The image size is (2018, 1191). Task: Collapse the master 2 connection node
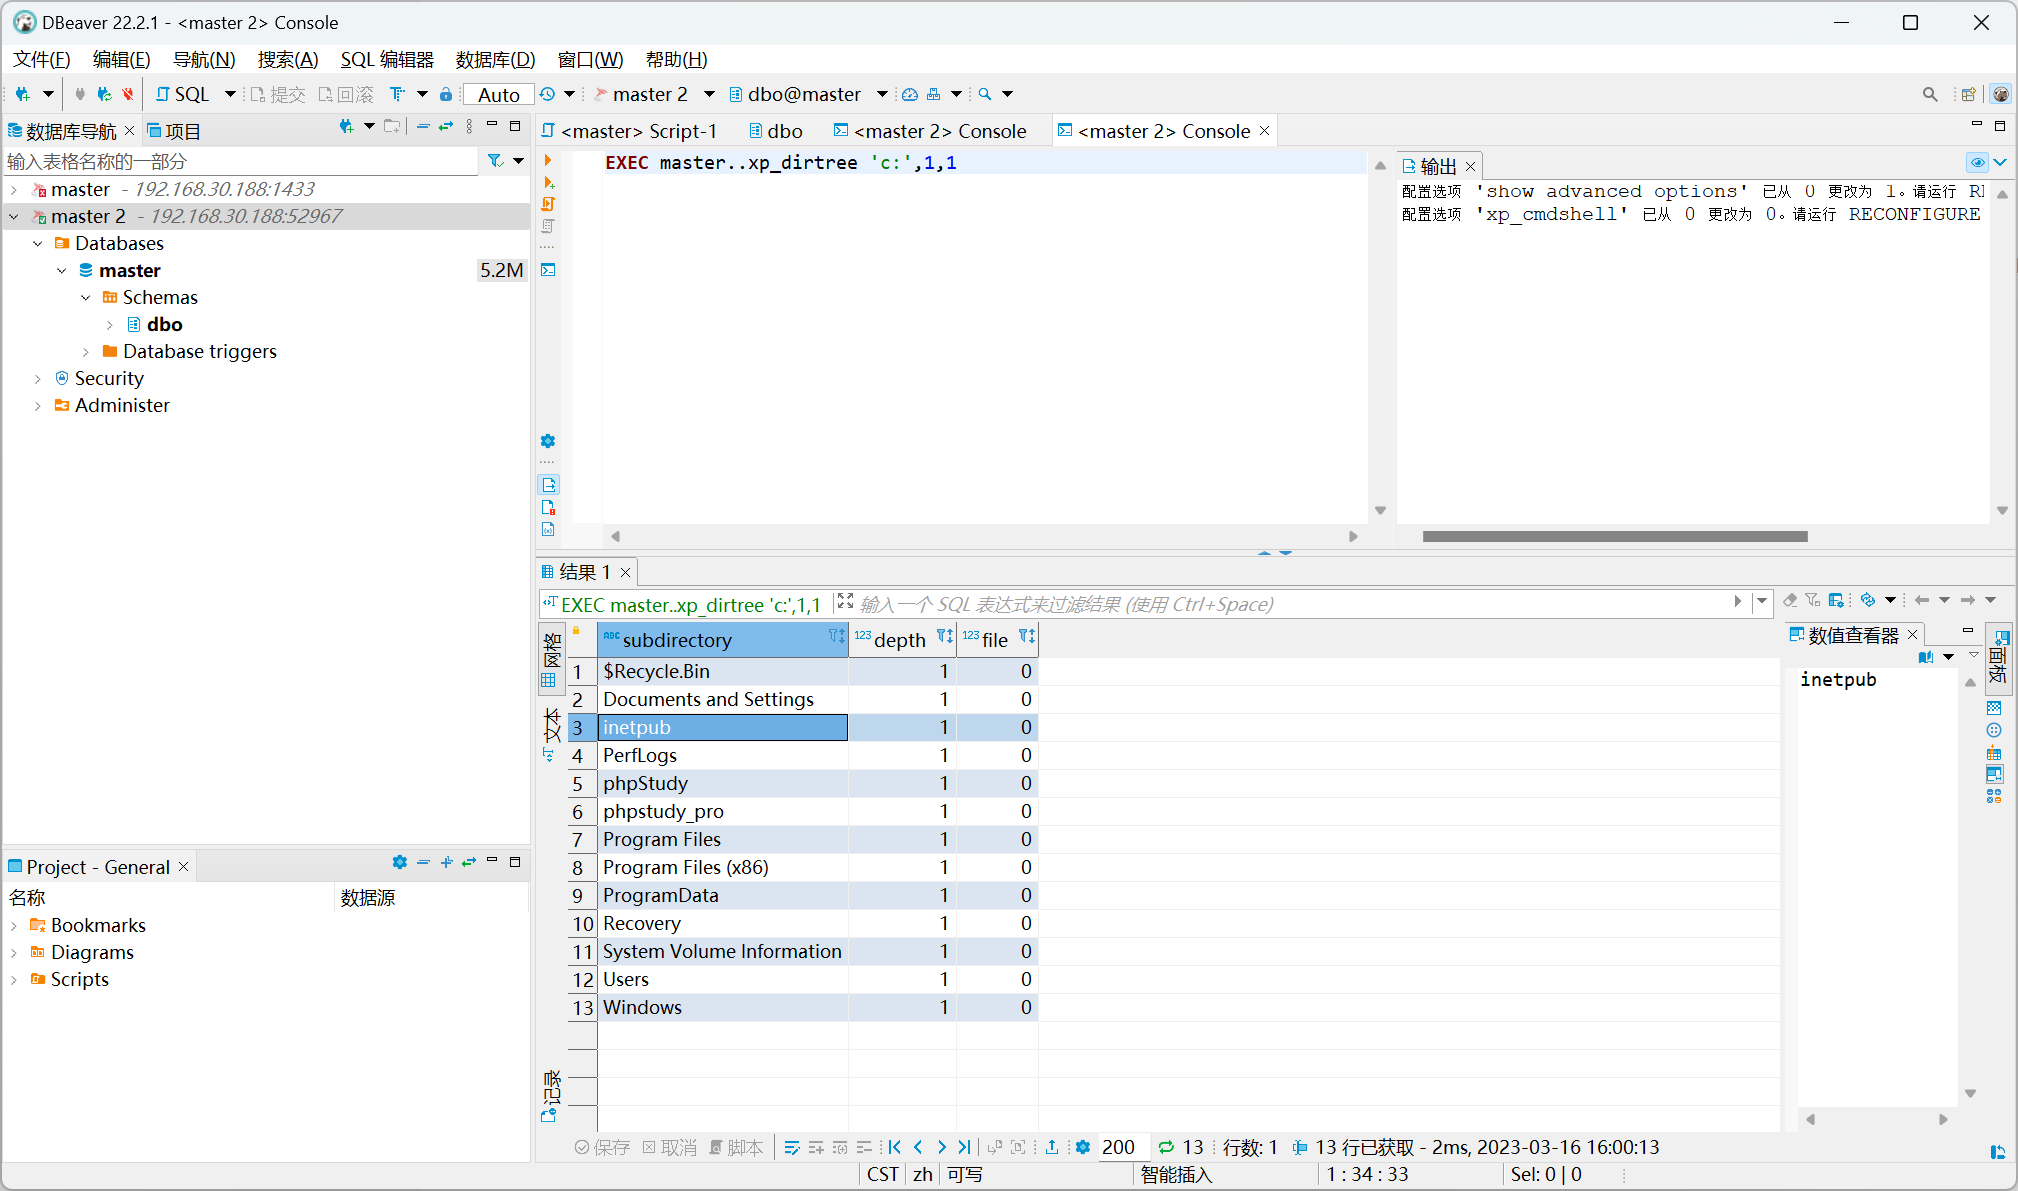pos(14,216)
